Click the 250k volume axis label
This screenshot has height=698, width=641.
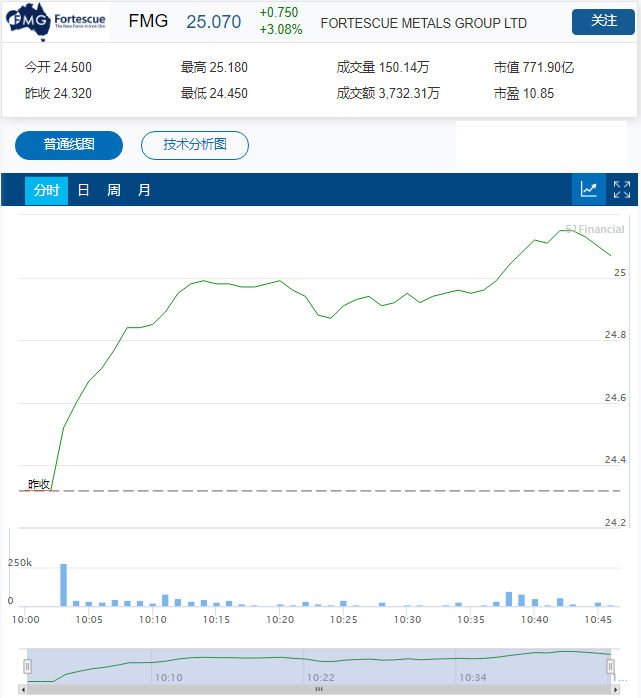coord(20,563)
